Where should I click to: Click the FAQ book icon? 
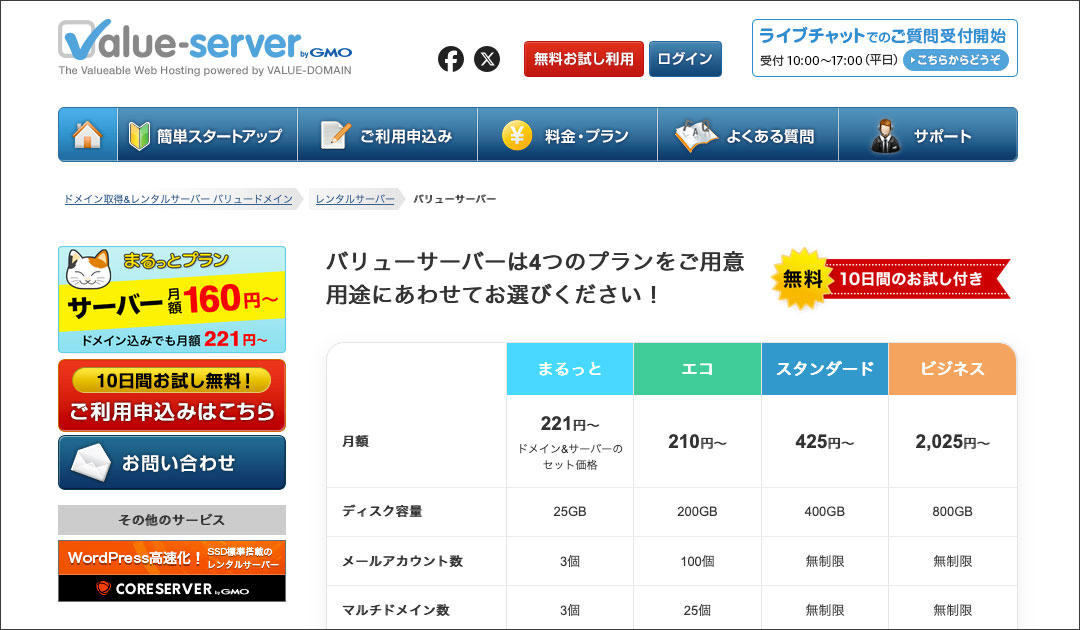pos(696,135)
